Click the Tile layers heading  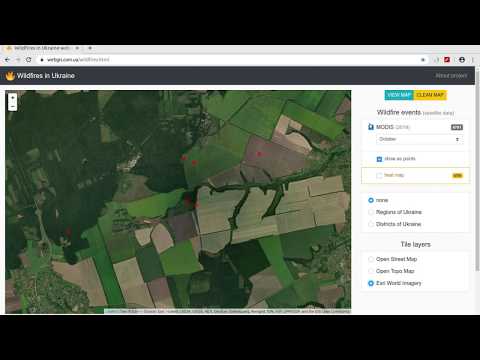(415, 244)
